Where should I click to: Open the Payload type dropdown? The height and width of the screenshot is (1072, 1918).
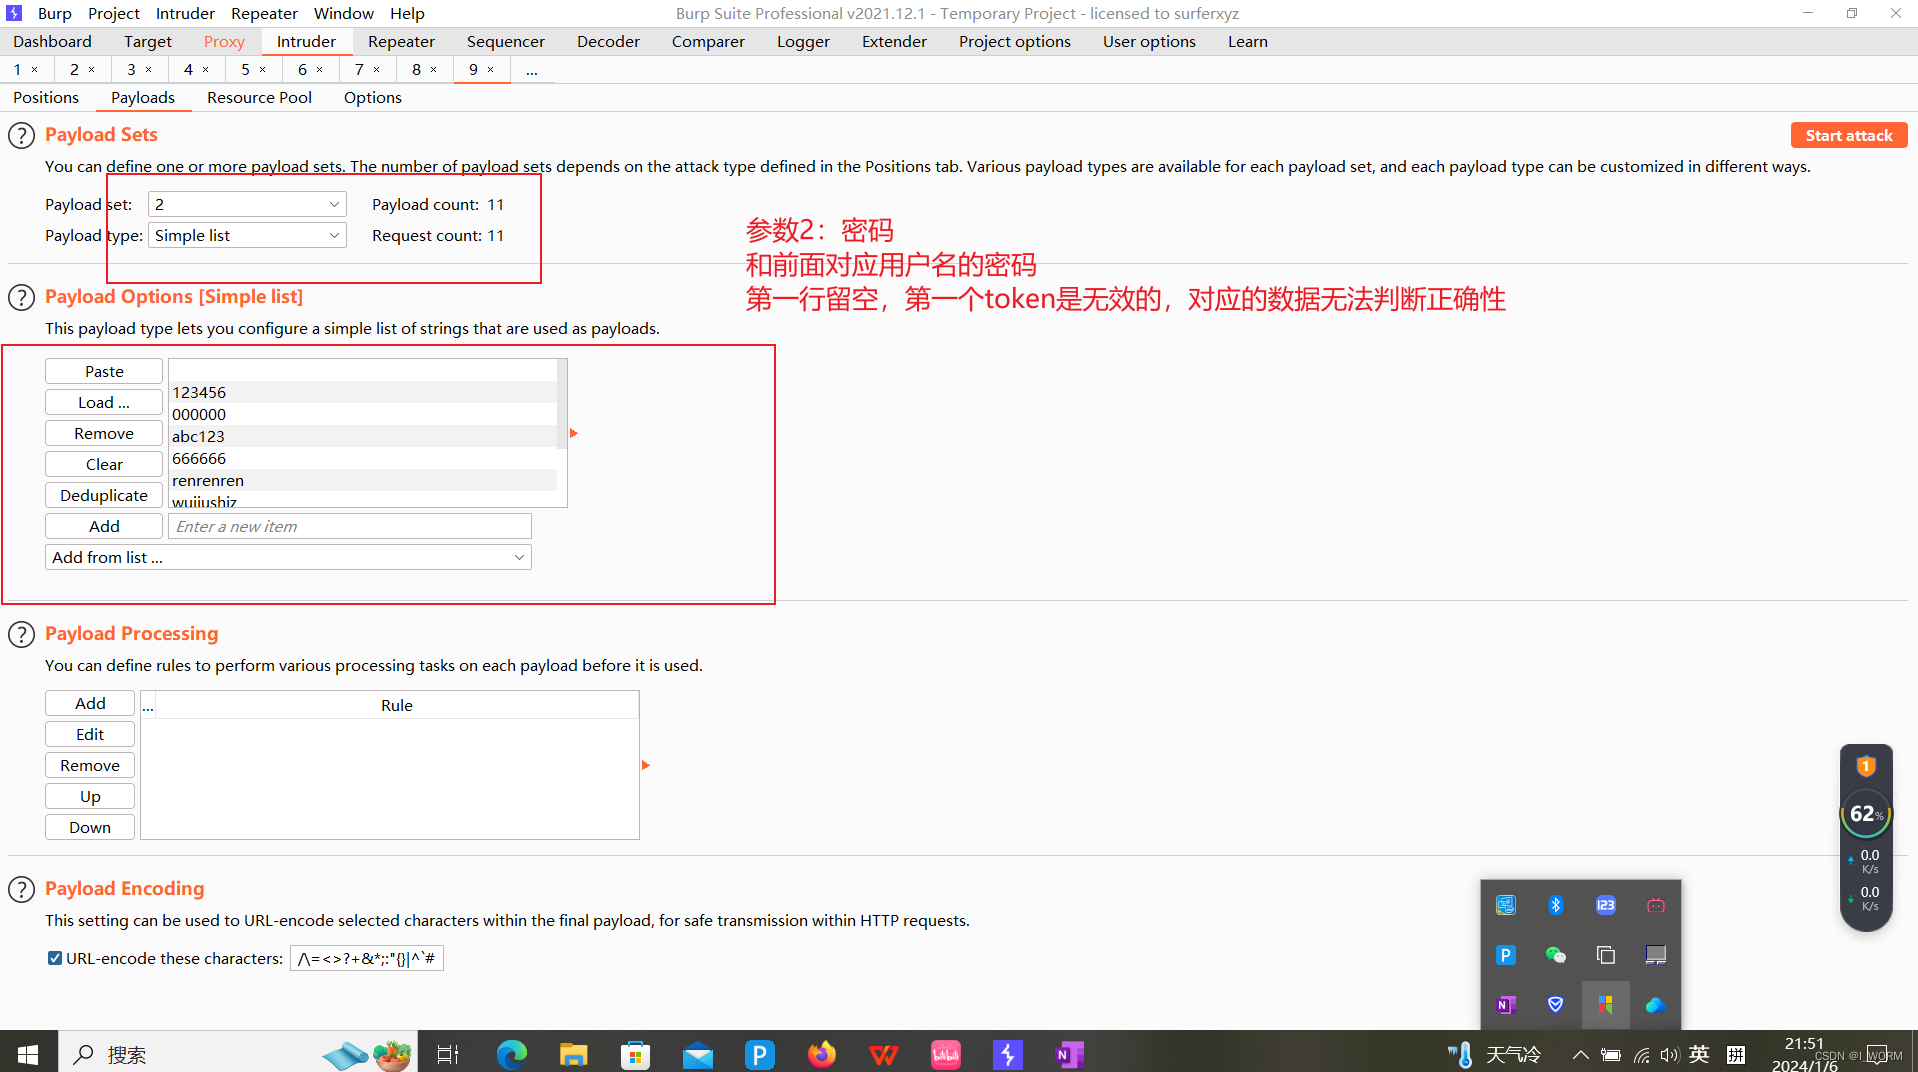coord(247,235)
